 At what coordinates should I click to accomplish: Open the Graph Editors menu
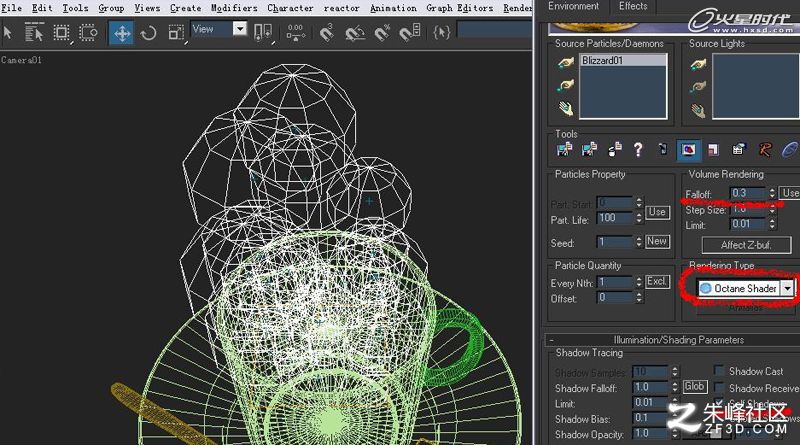460,8
